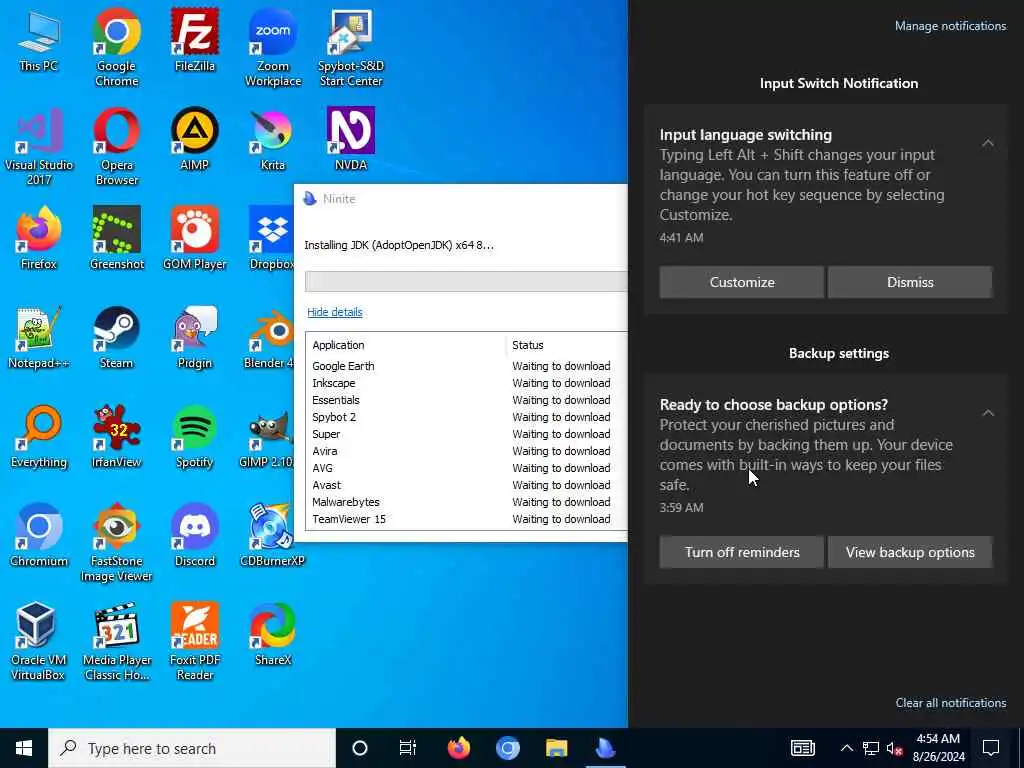The image size is (1024, 768).
Task: Select Krita desktop shortcut
Action: (273, 139)
